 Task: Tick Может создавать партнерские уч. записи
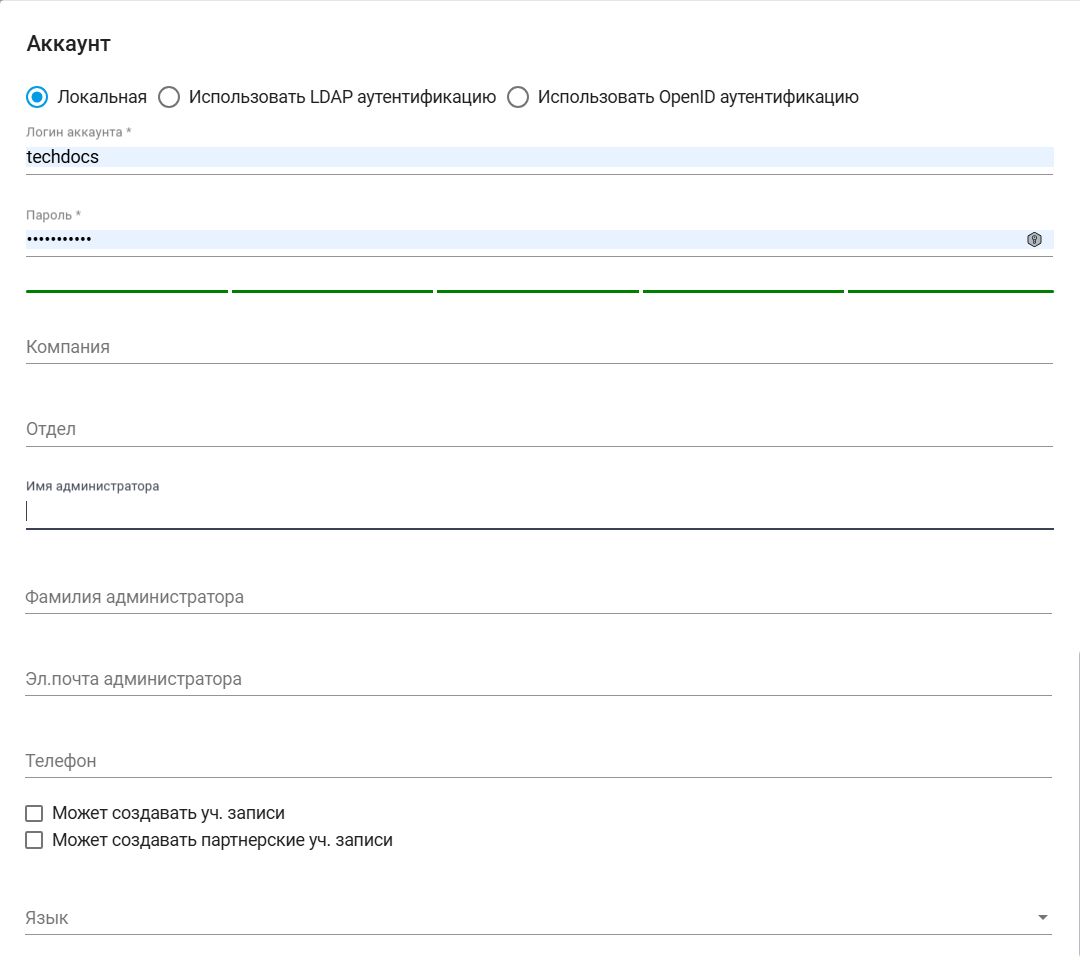pyautogui.click(x=34, y=840)
